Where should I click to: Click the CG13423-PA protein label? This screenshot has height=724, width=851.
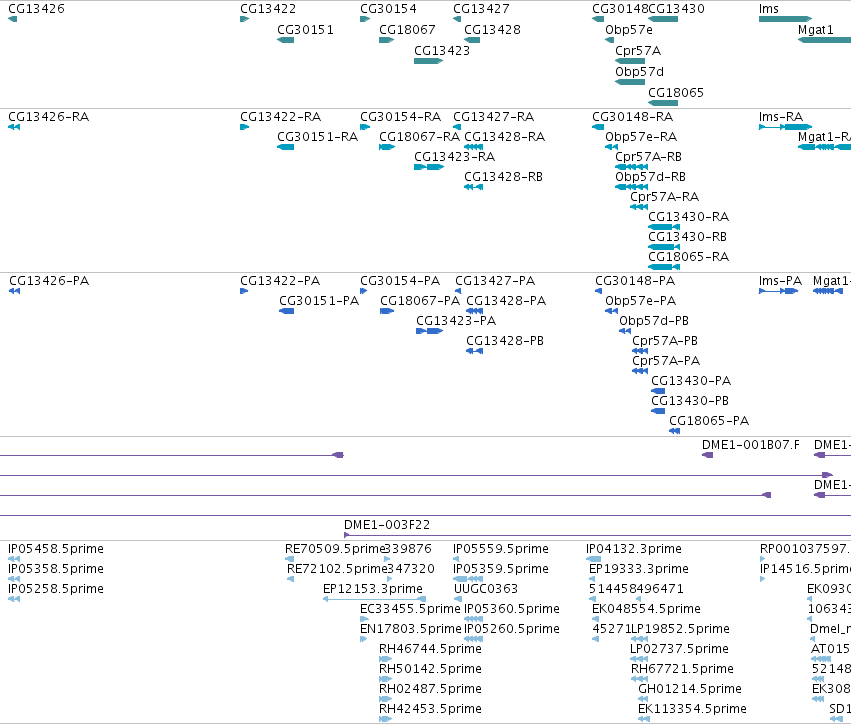tap(456, 321)
